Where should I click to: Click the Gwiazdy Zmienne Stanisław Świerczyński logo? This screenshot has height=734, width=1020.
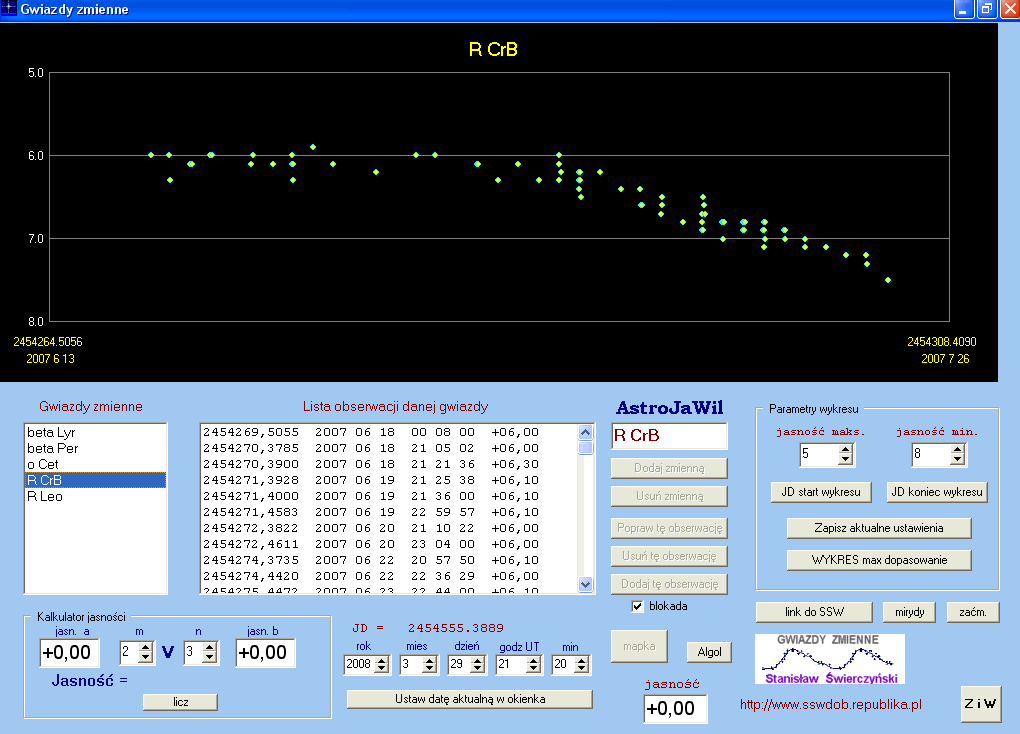(x=830, y=659)
